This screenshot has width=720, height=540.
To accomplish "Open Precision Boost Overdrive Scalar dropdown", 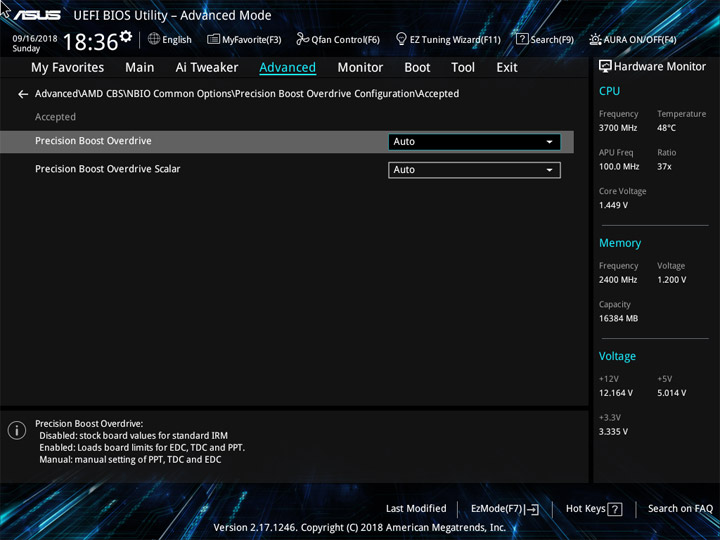I will point(474,170).
